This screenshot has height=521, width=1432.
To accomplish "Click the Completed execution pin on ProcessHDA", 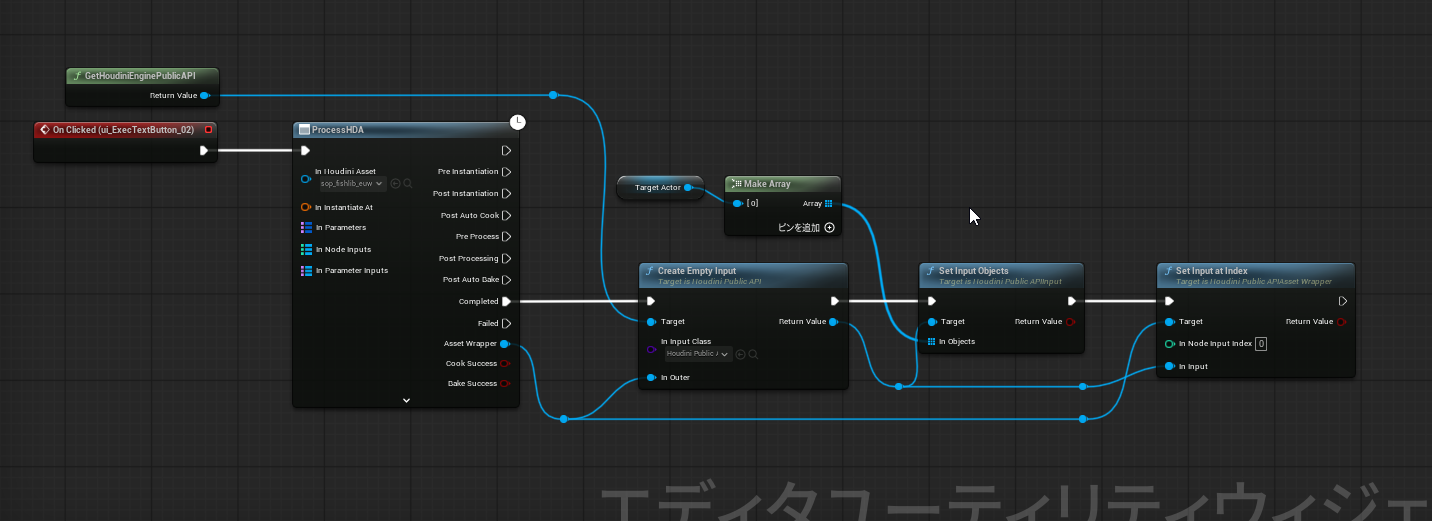I will (506, 301).
